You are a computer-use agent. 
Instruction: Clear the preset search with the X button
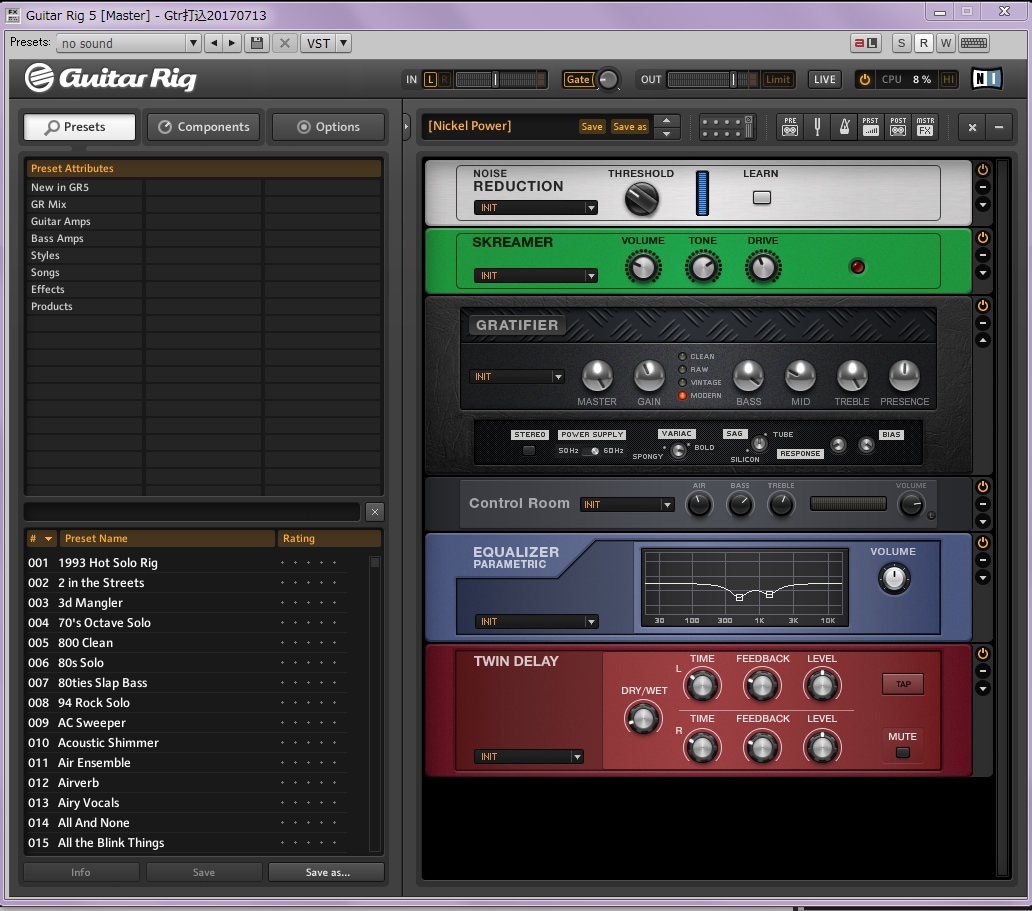pyautogui.click(x=374, y=512)
